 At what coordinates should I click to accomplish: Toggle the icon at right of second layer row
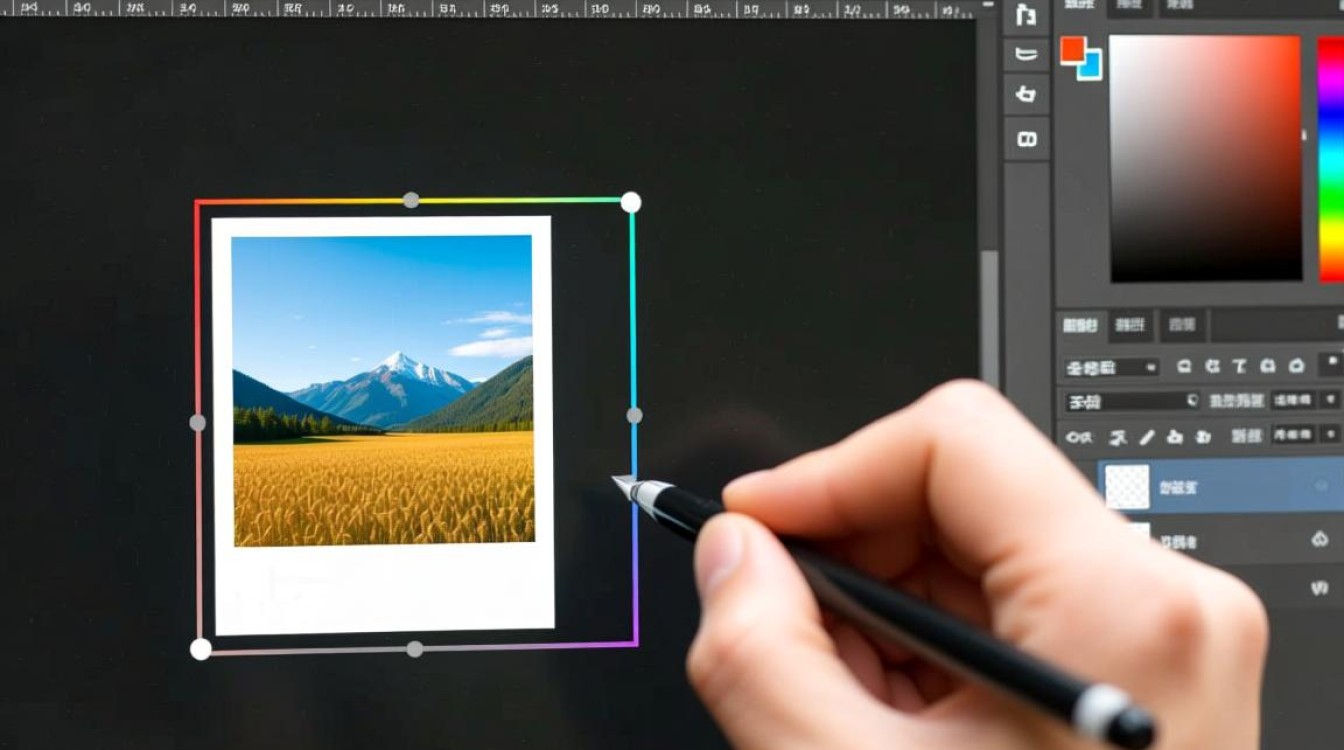(x=1319, y=540)
